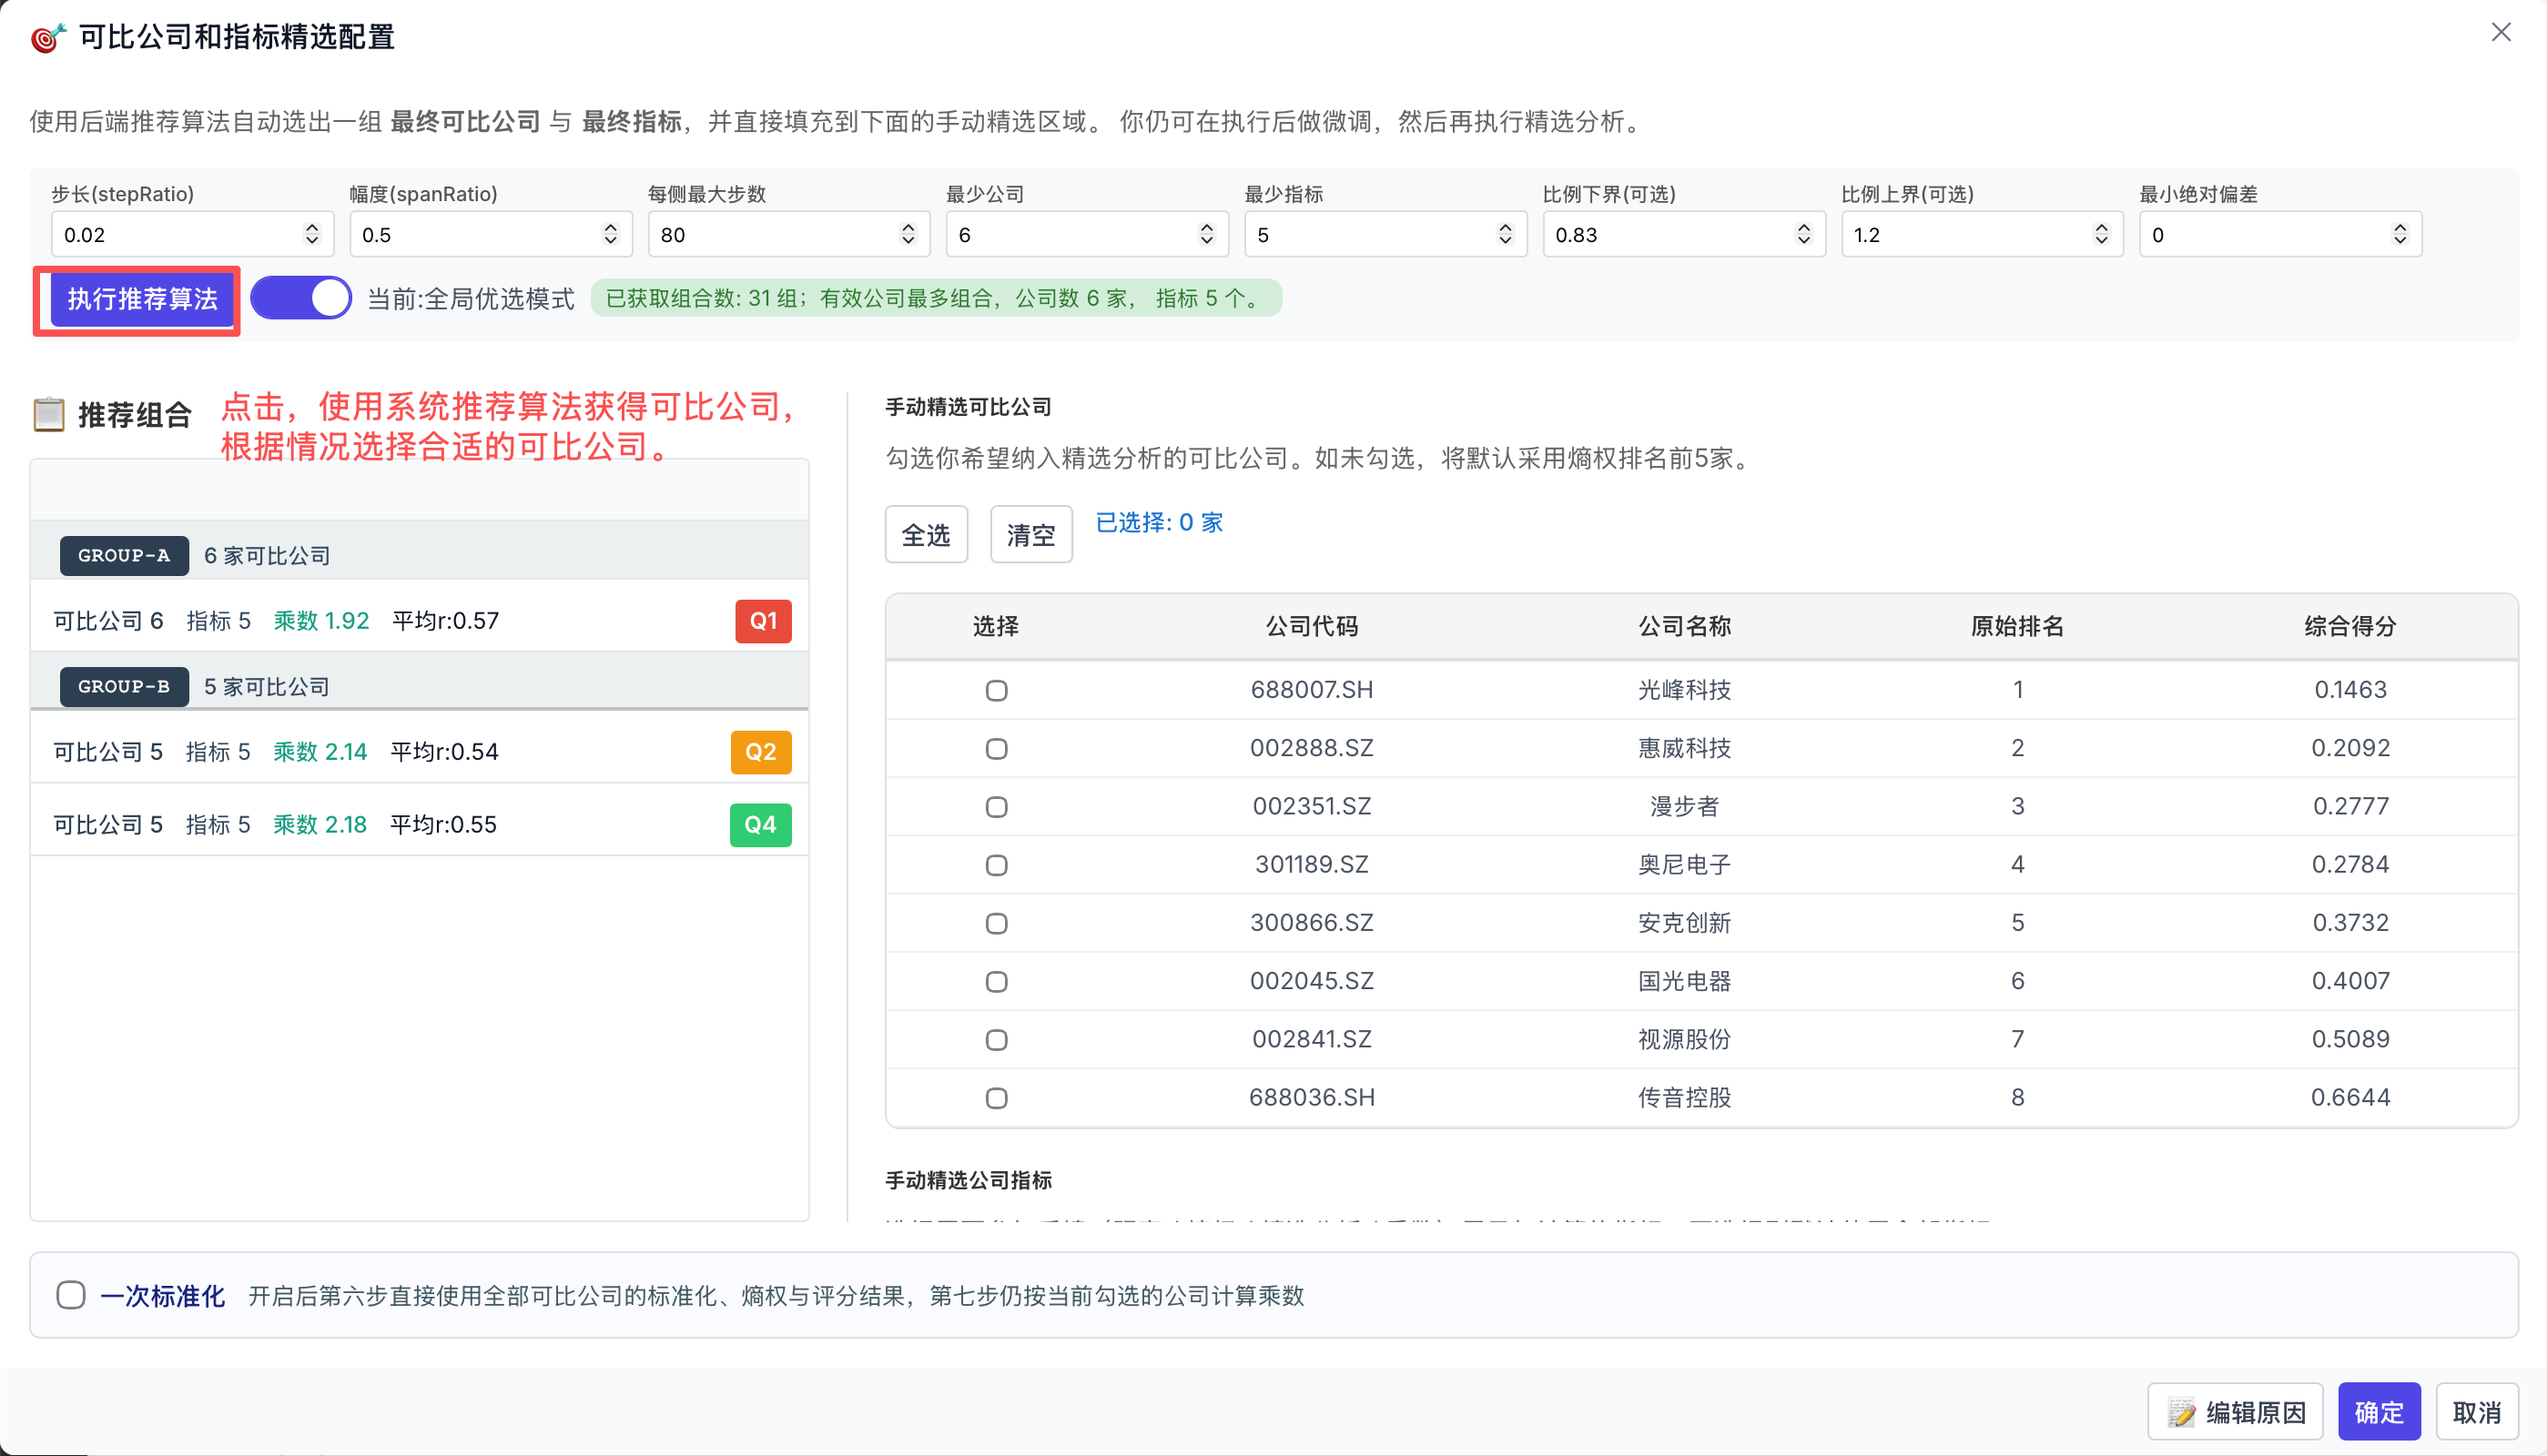Close the configuration dialog with X icon
2547x1456 pixels.
(2500, 32)
